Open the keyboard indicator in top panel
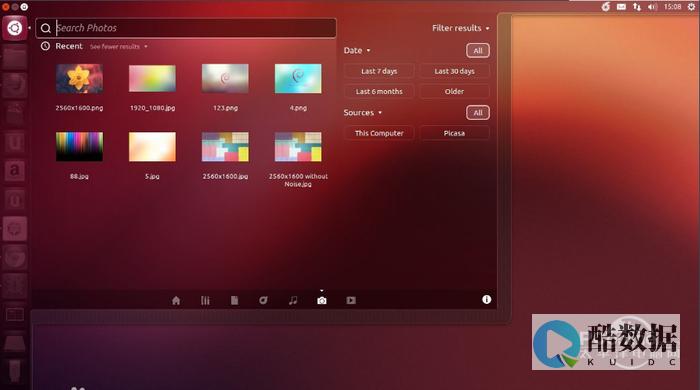 (x=621, y=7)
